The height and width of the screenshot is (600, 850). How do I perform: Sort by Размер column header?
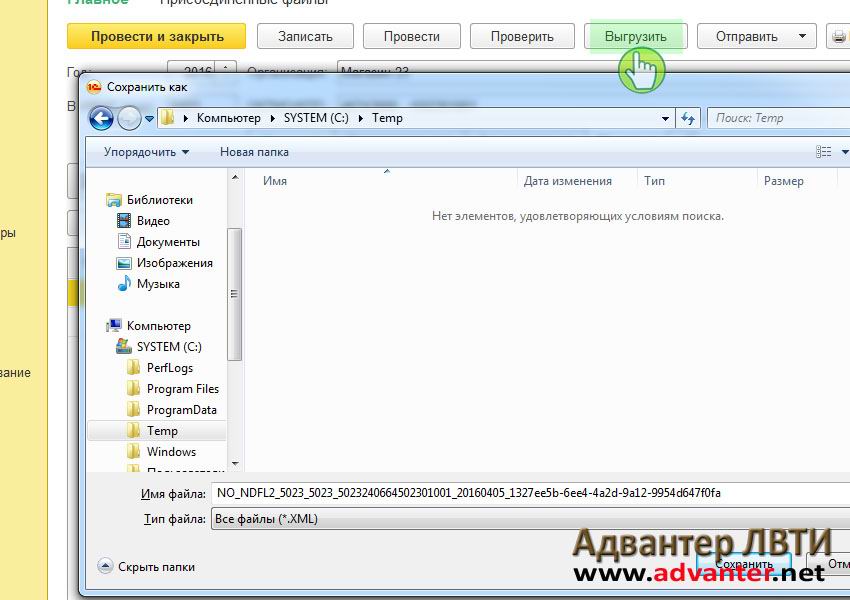pos(783,181)
